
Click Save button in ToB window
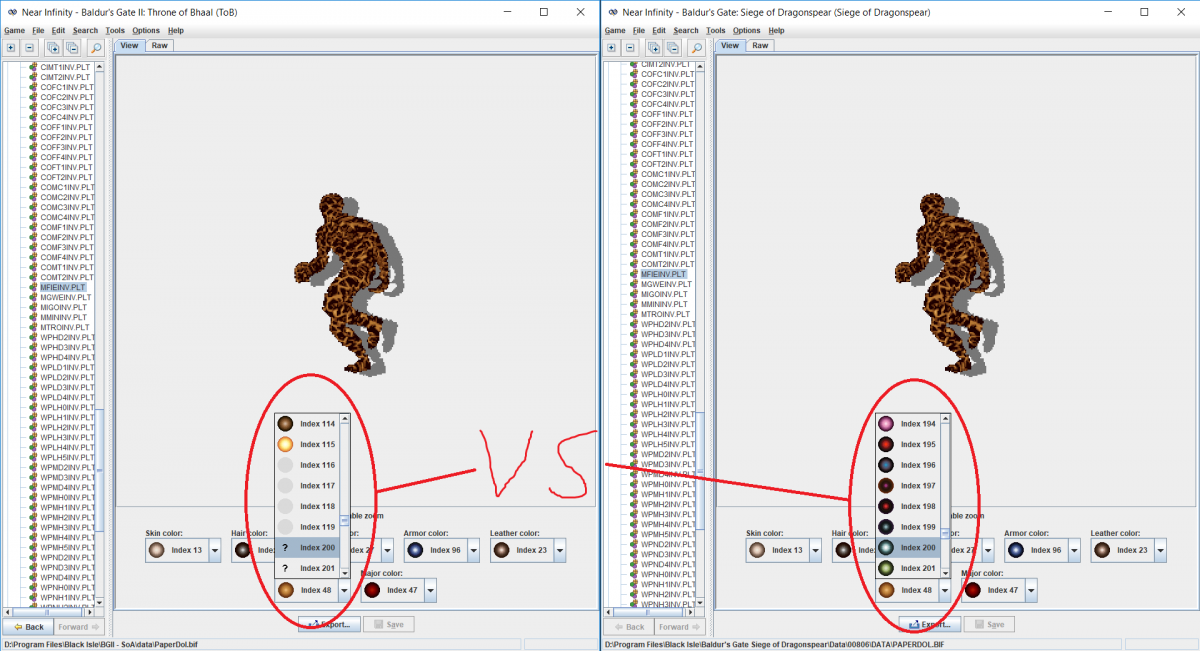pyautogui.click(x=388, y=624)
